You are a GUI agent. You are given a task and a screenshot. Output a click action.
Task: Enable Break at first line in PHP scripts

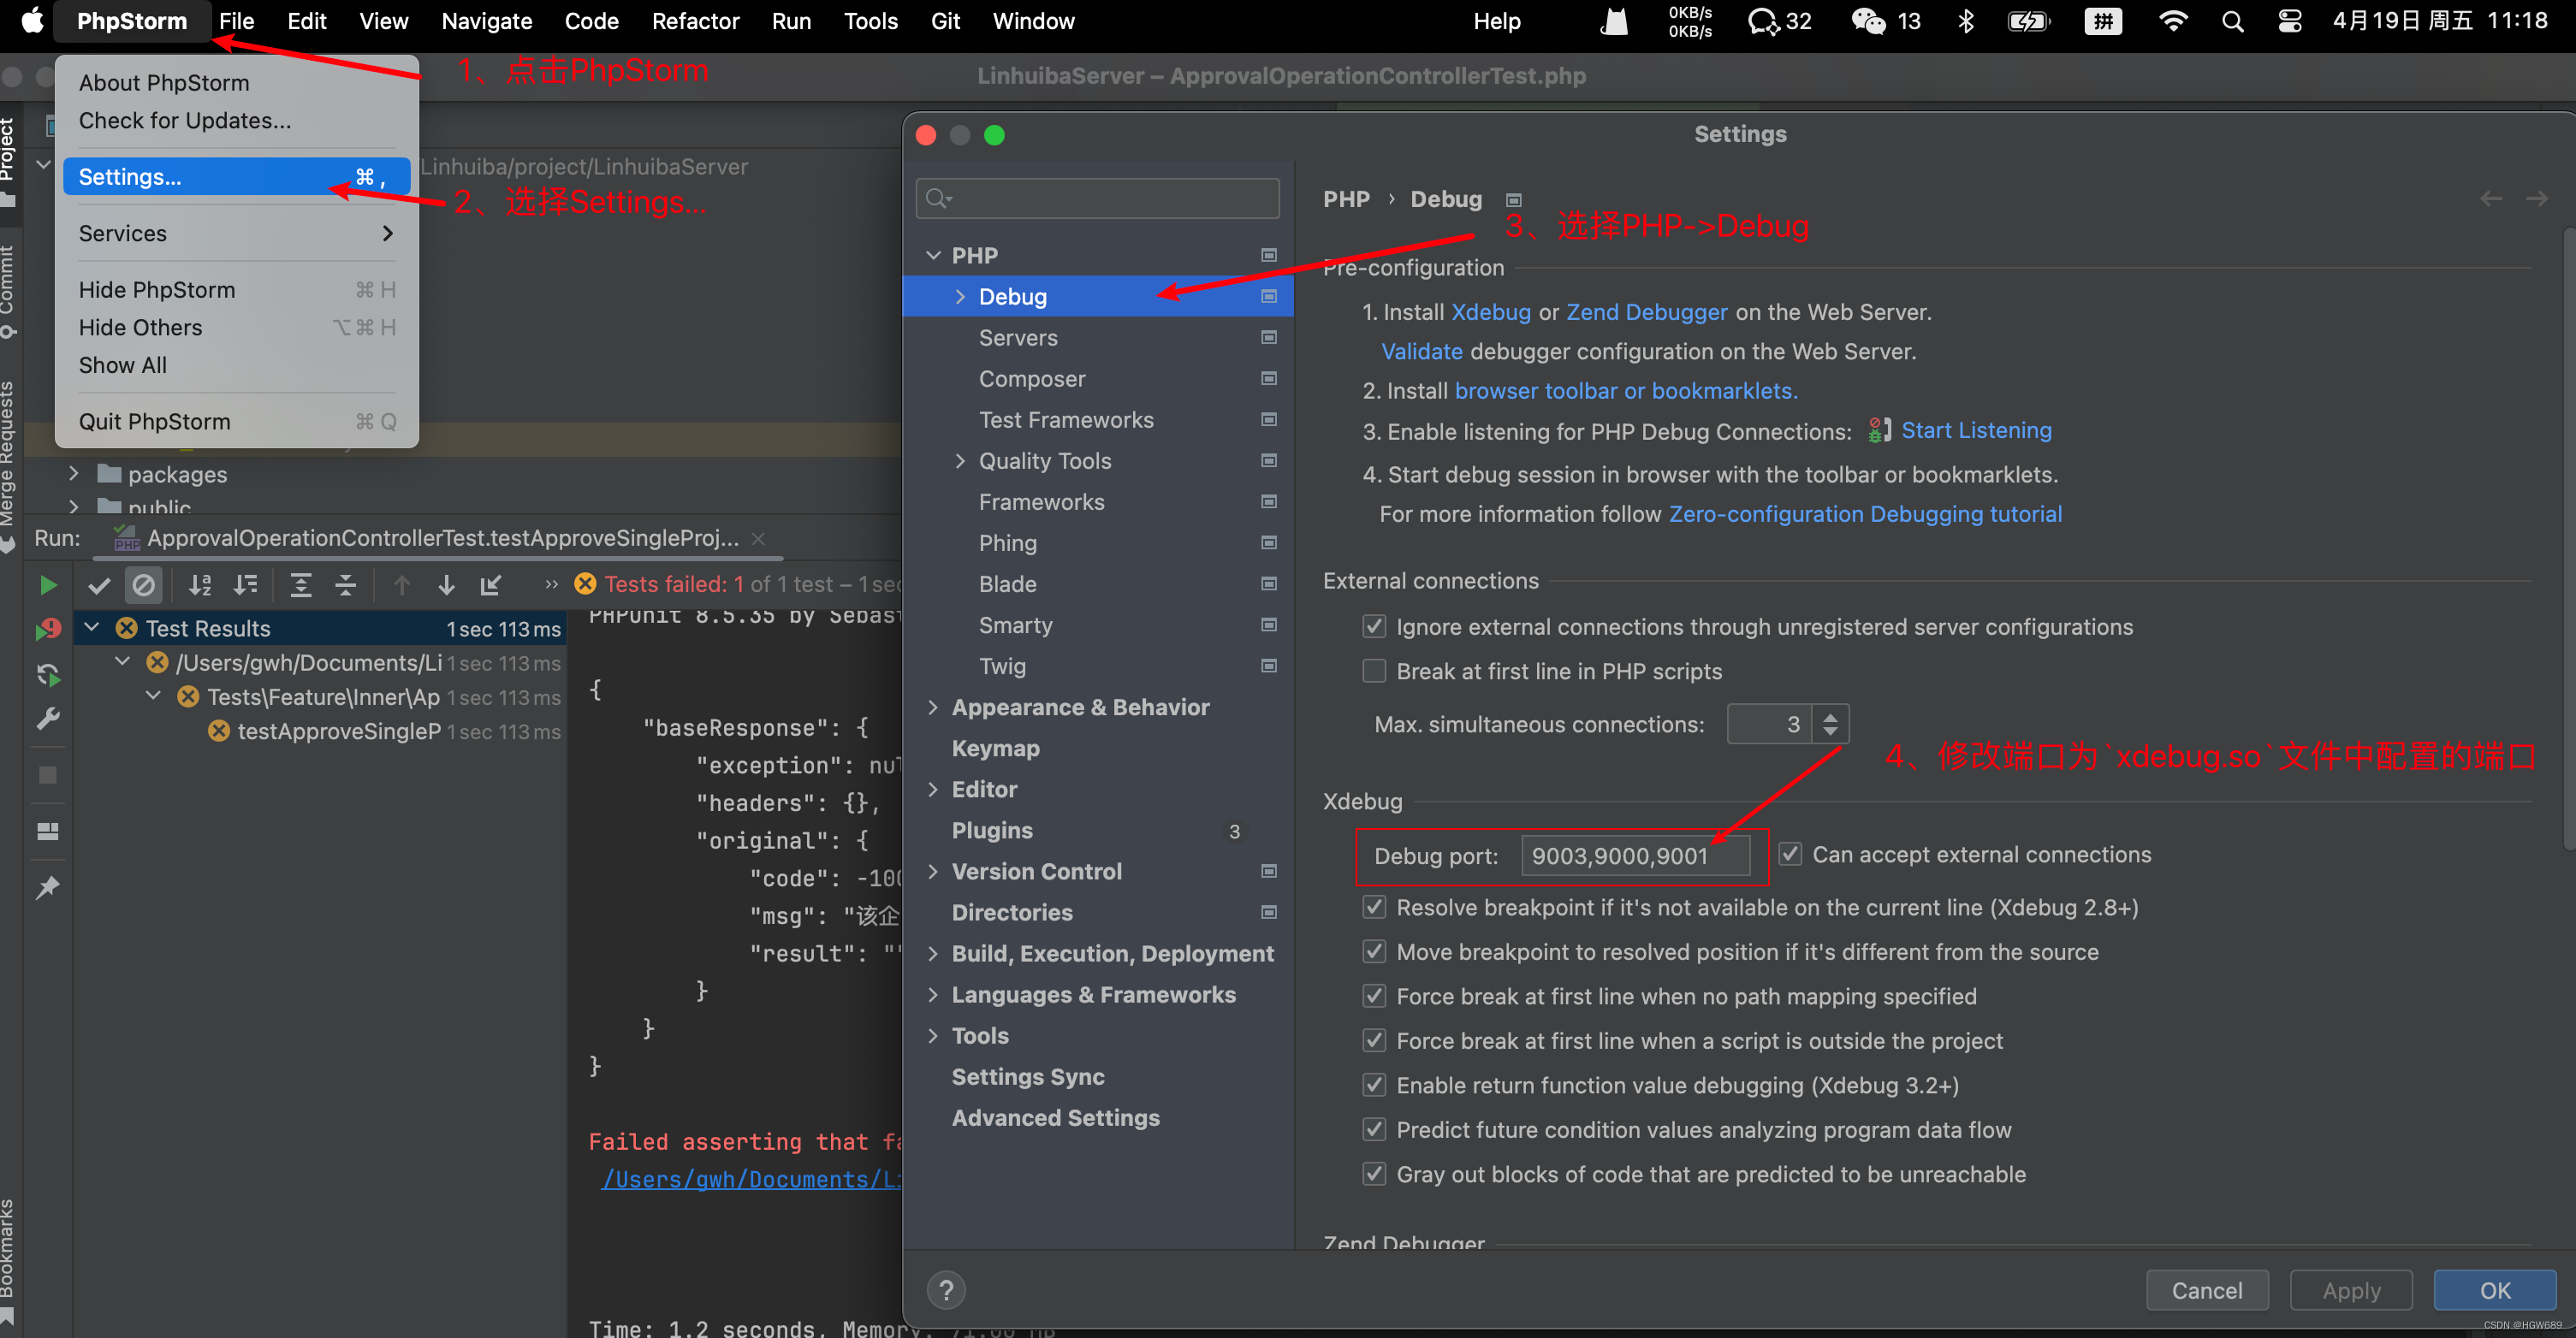pos(1374,671)
